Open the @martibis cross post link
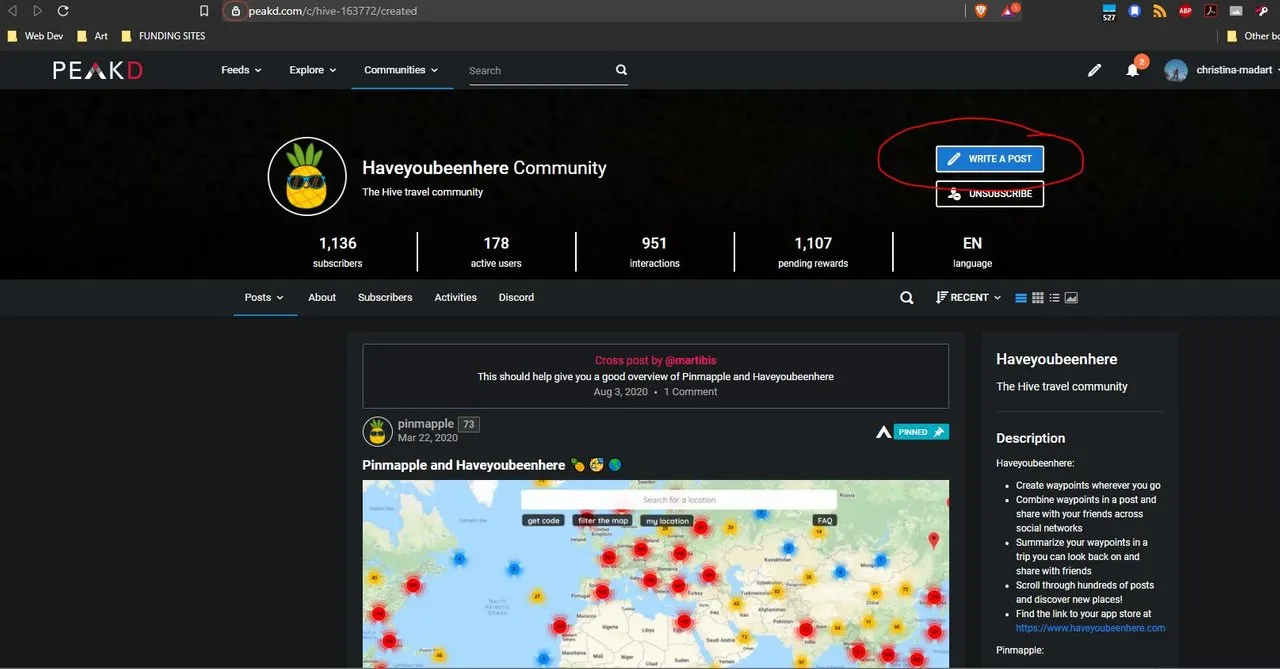1280x669 pixels. (690, 360)
